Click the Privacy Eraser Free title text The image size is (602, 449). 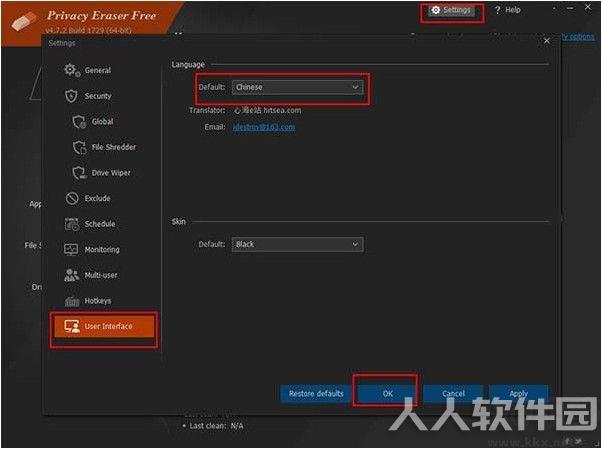[x=102, y=16]
